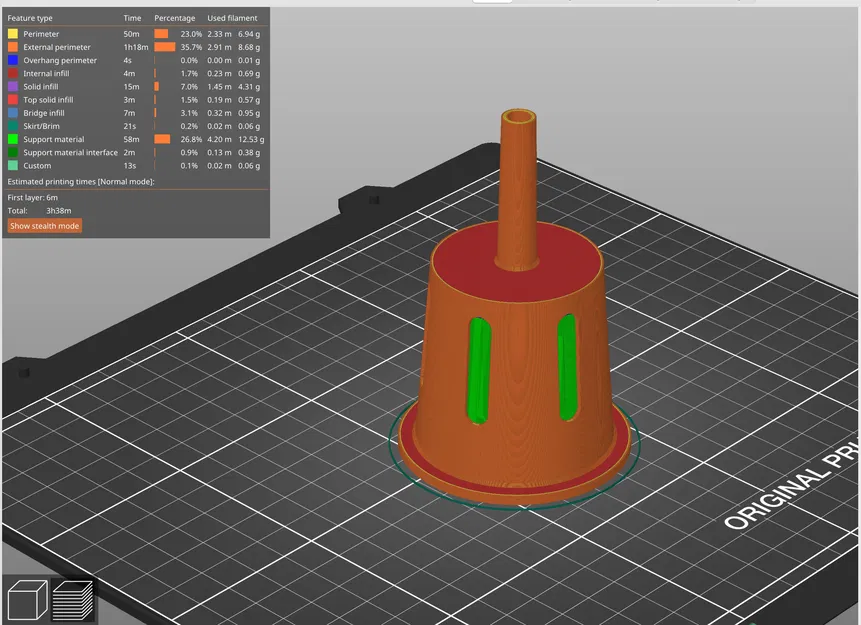861x625 pixels.
Task: Click the Percentage column header
Action: (175, 18)
